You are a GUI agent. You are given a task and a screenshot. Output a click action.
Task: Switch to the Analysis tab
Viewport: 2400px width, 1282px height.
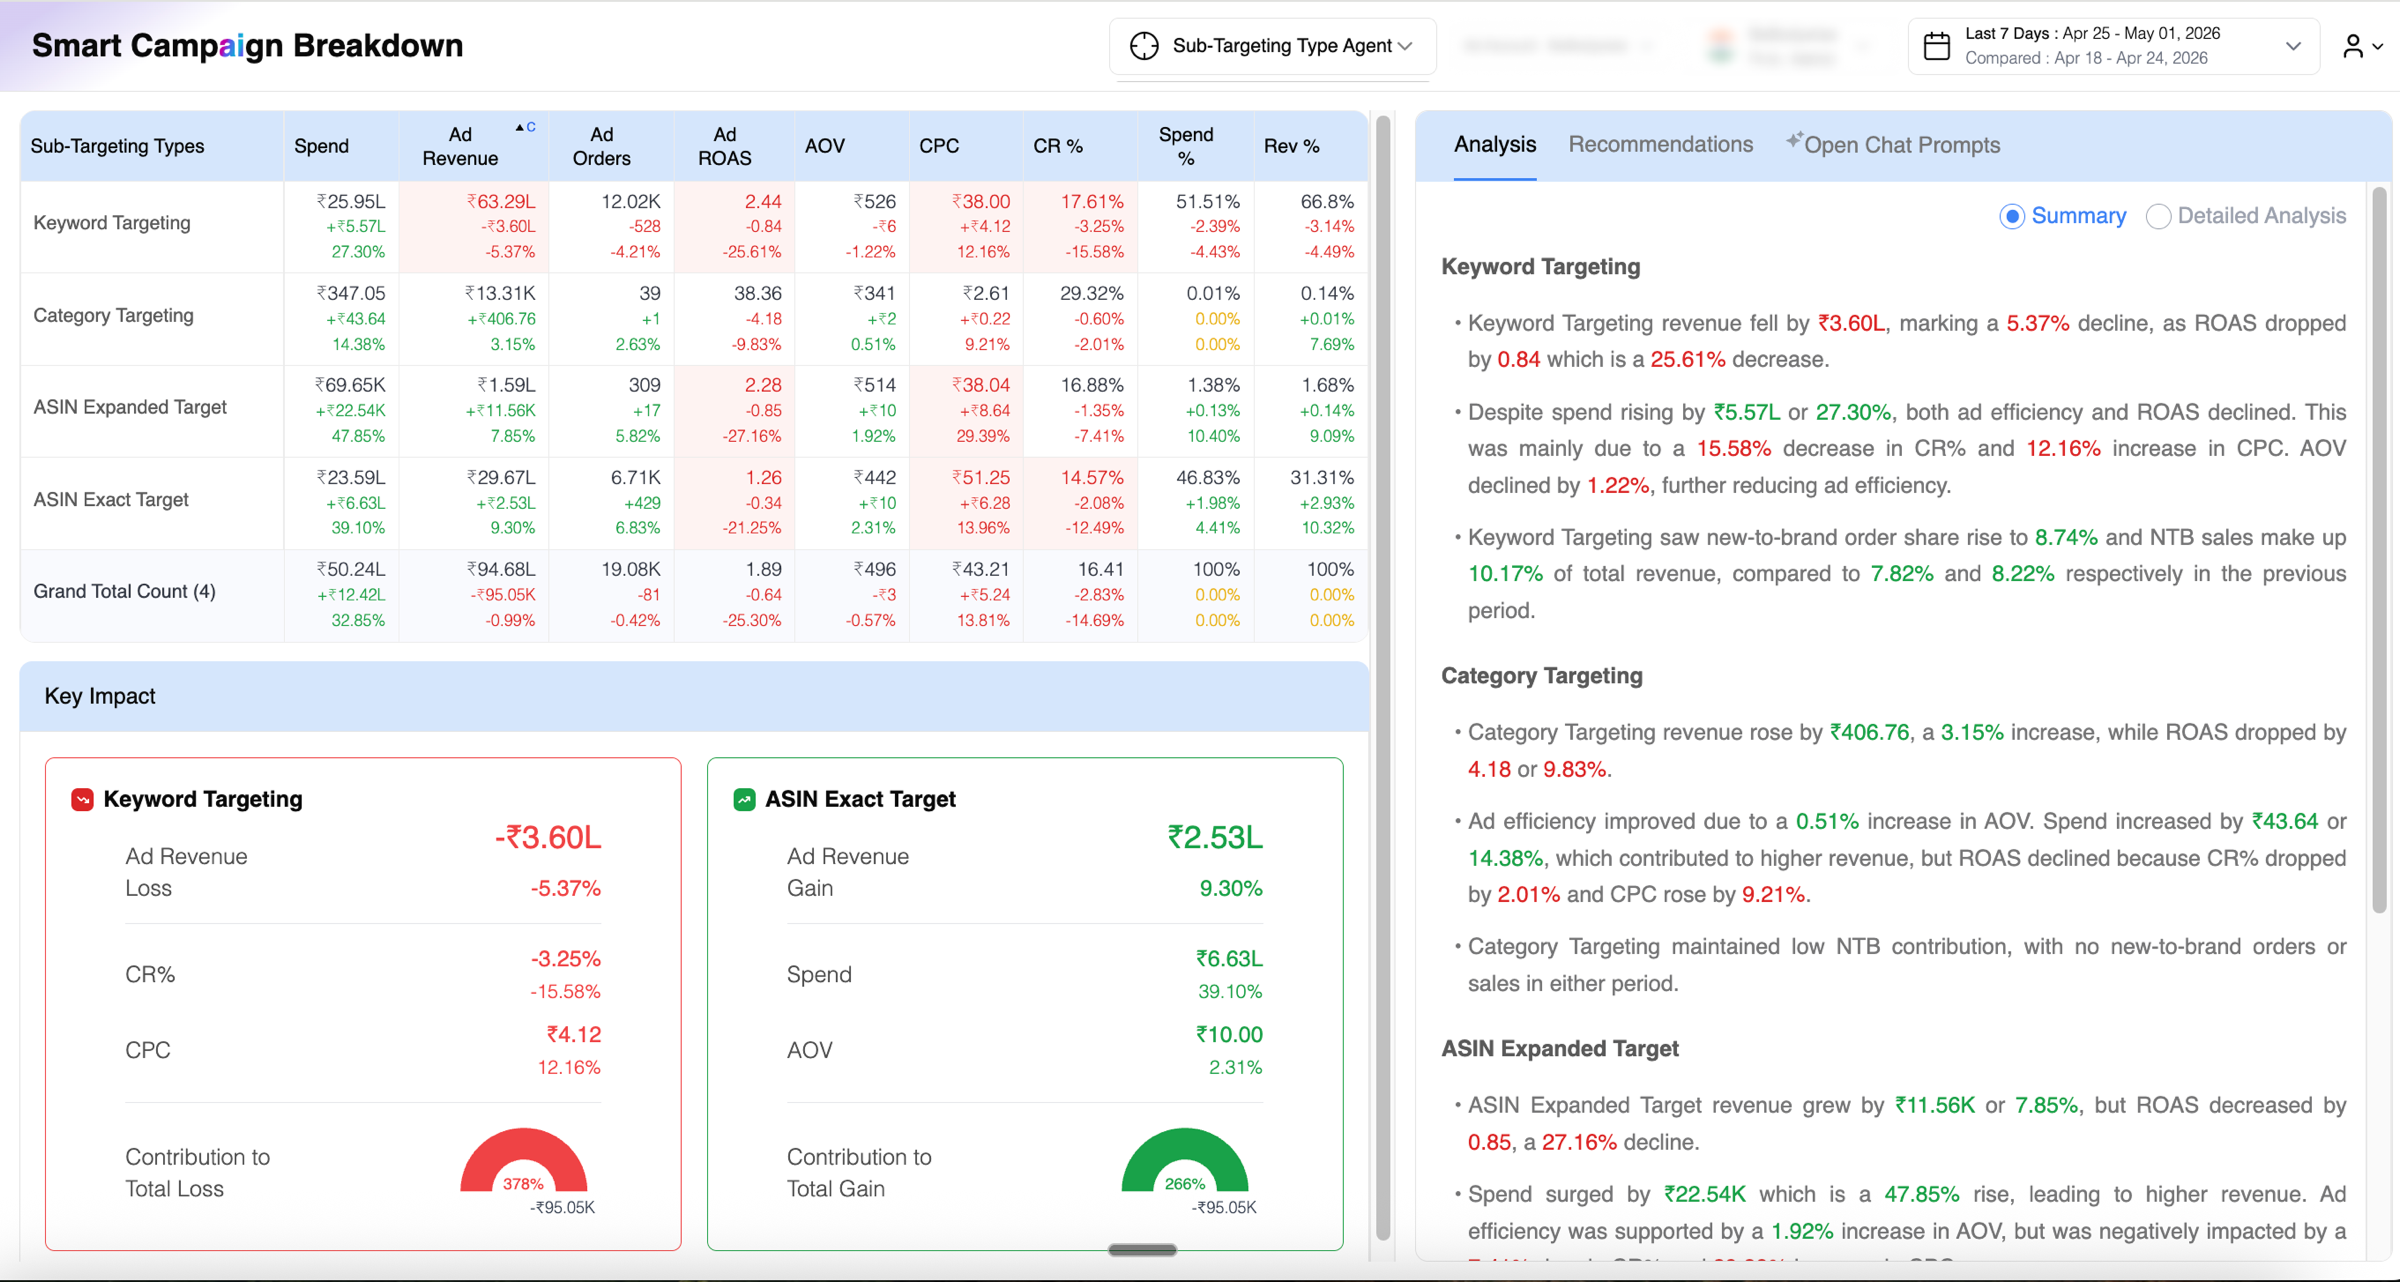tap(1494, 145)
